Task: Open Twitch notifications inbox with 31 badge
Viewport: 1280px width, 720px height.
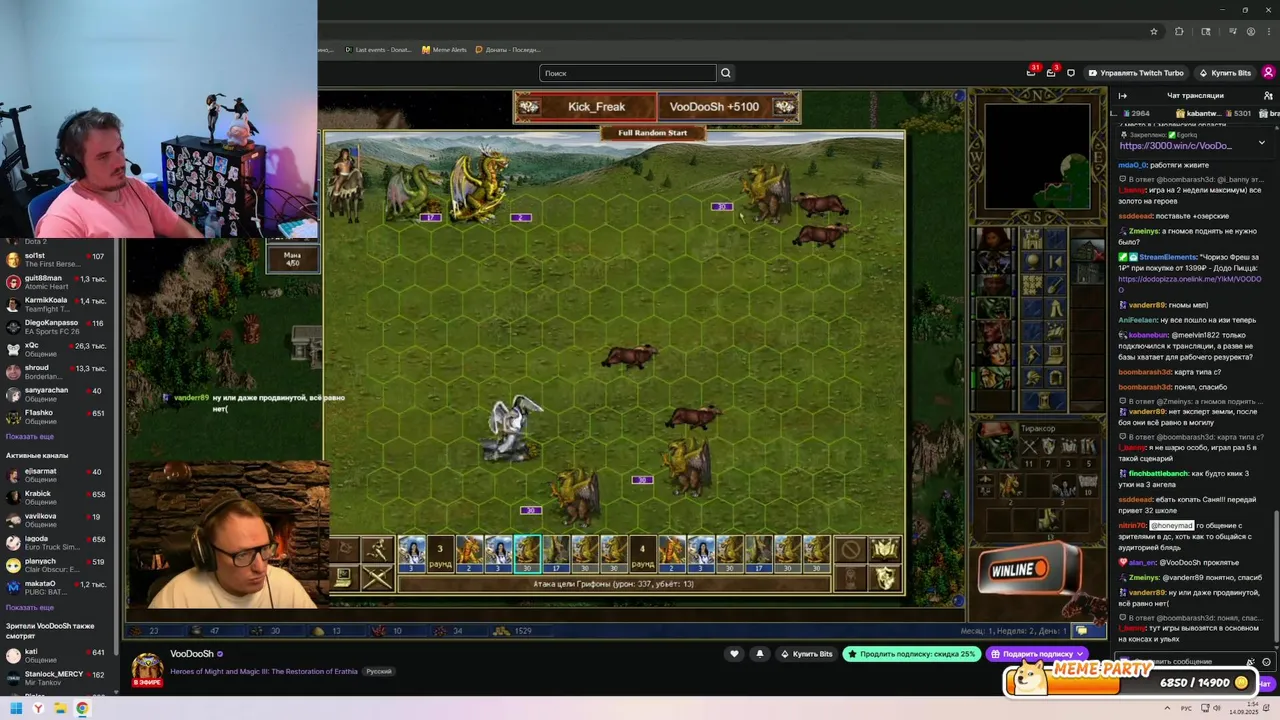Action: click(1031, 73)
